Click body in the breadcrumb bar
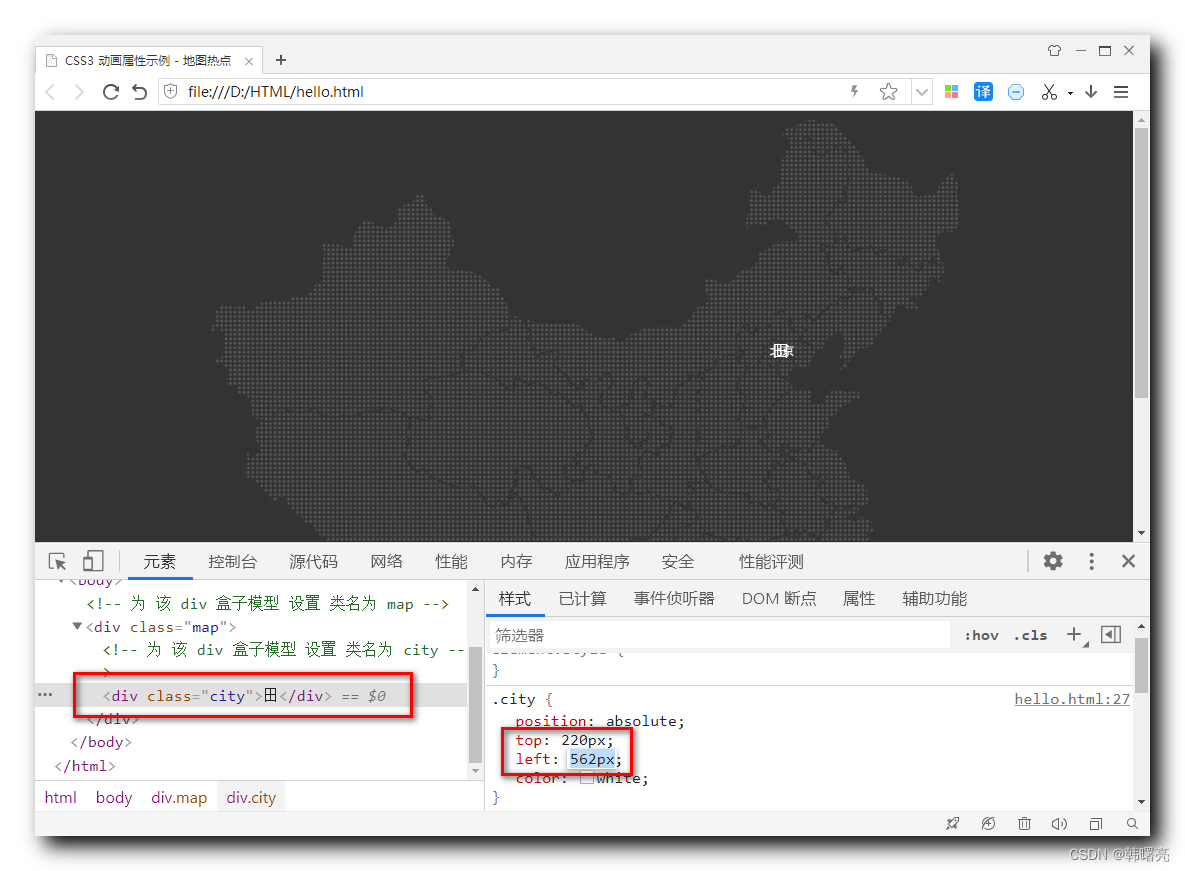The height and width of the screenshot is (871, 1185). [114, 798]
